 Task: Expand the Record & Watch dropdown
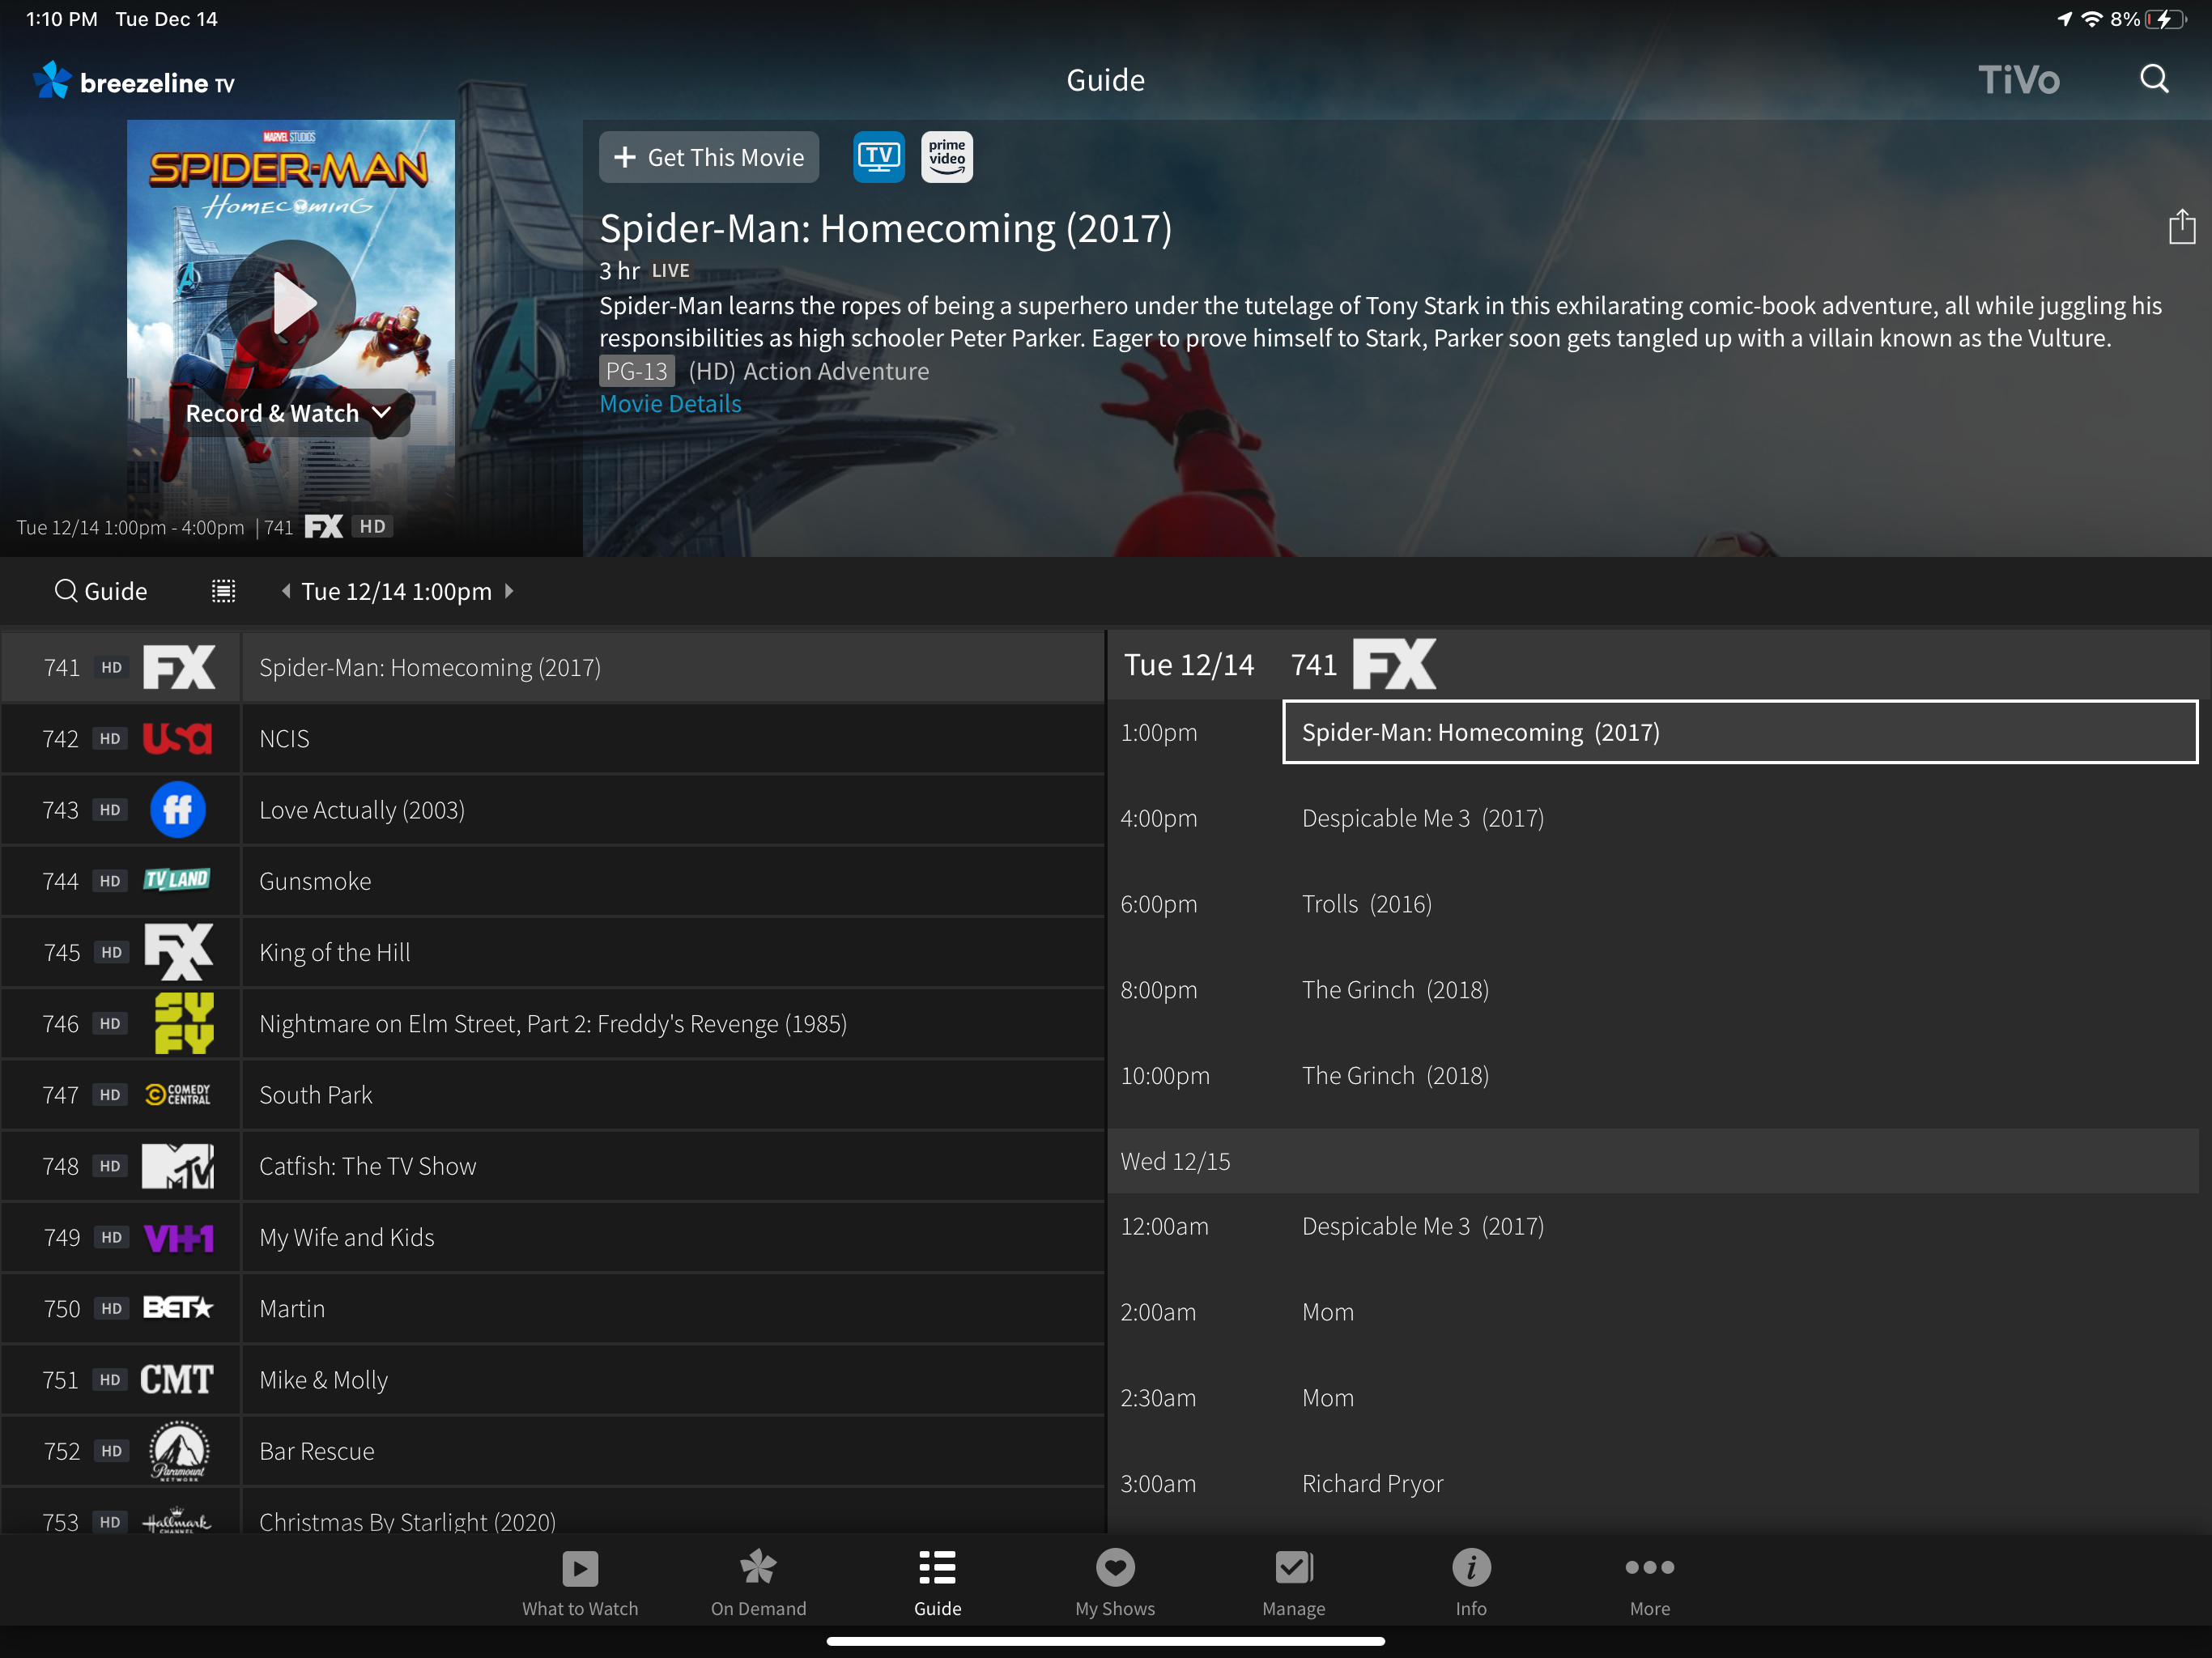(x=290, y=414)
